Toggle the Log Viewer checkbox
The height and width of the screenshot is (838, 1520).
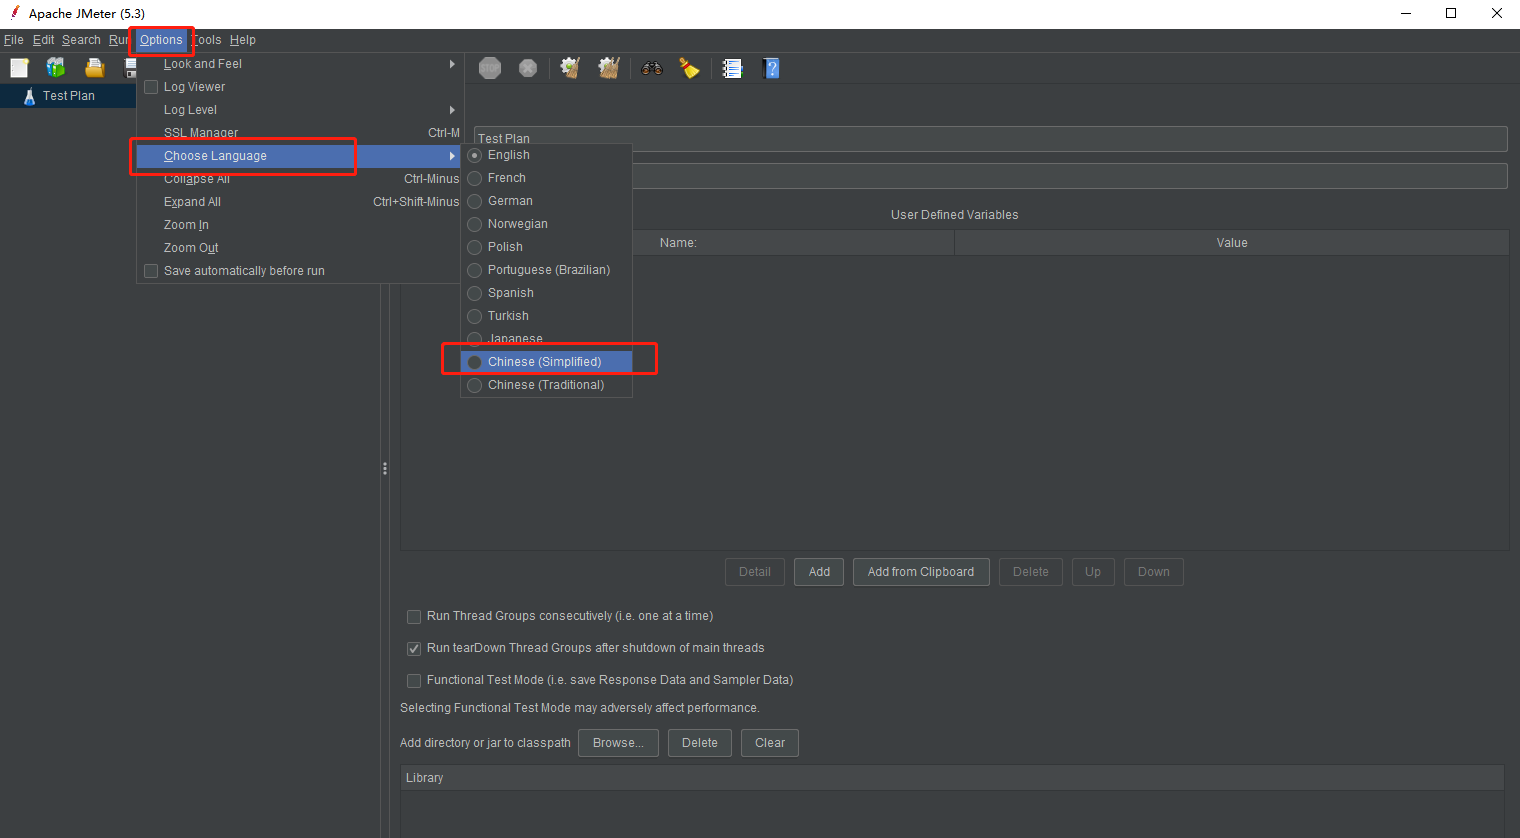pos(151,87)
